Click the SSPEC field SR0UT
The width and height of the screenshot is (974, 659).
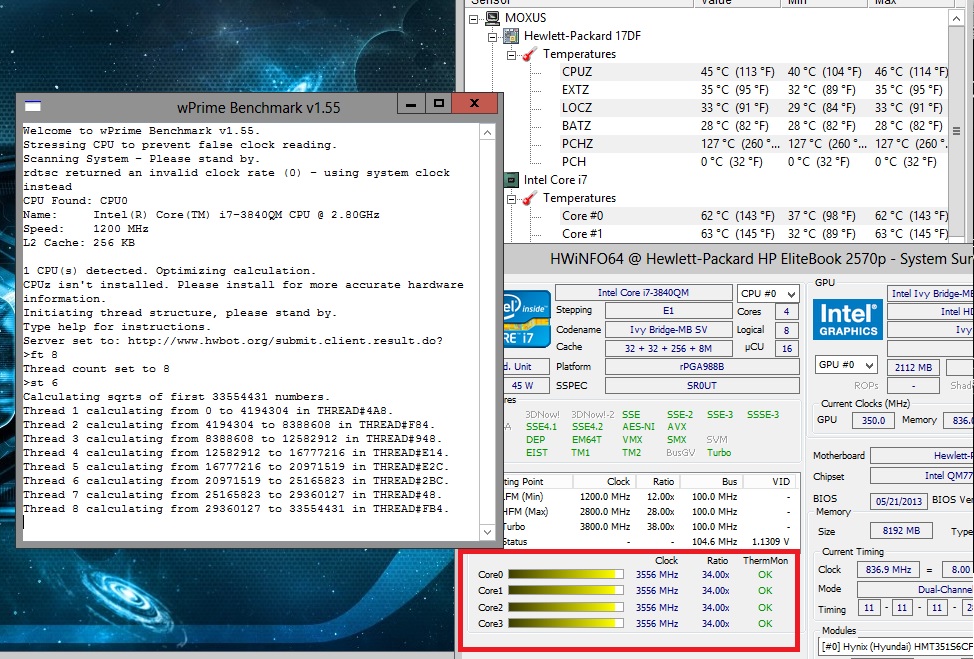click(x=702, y=386)
